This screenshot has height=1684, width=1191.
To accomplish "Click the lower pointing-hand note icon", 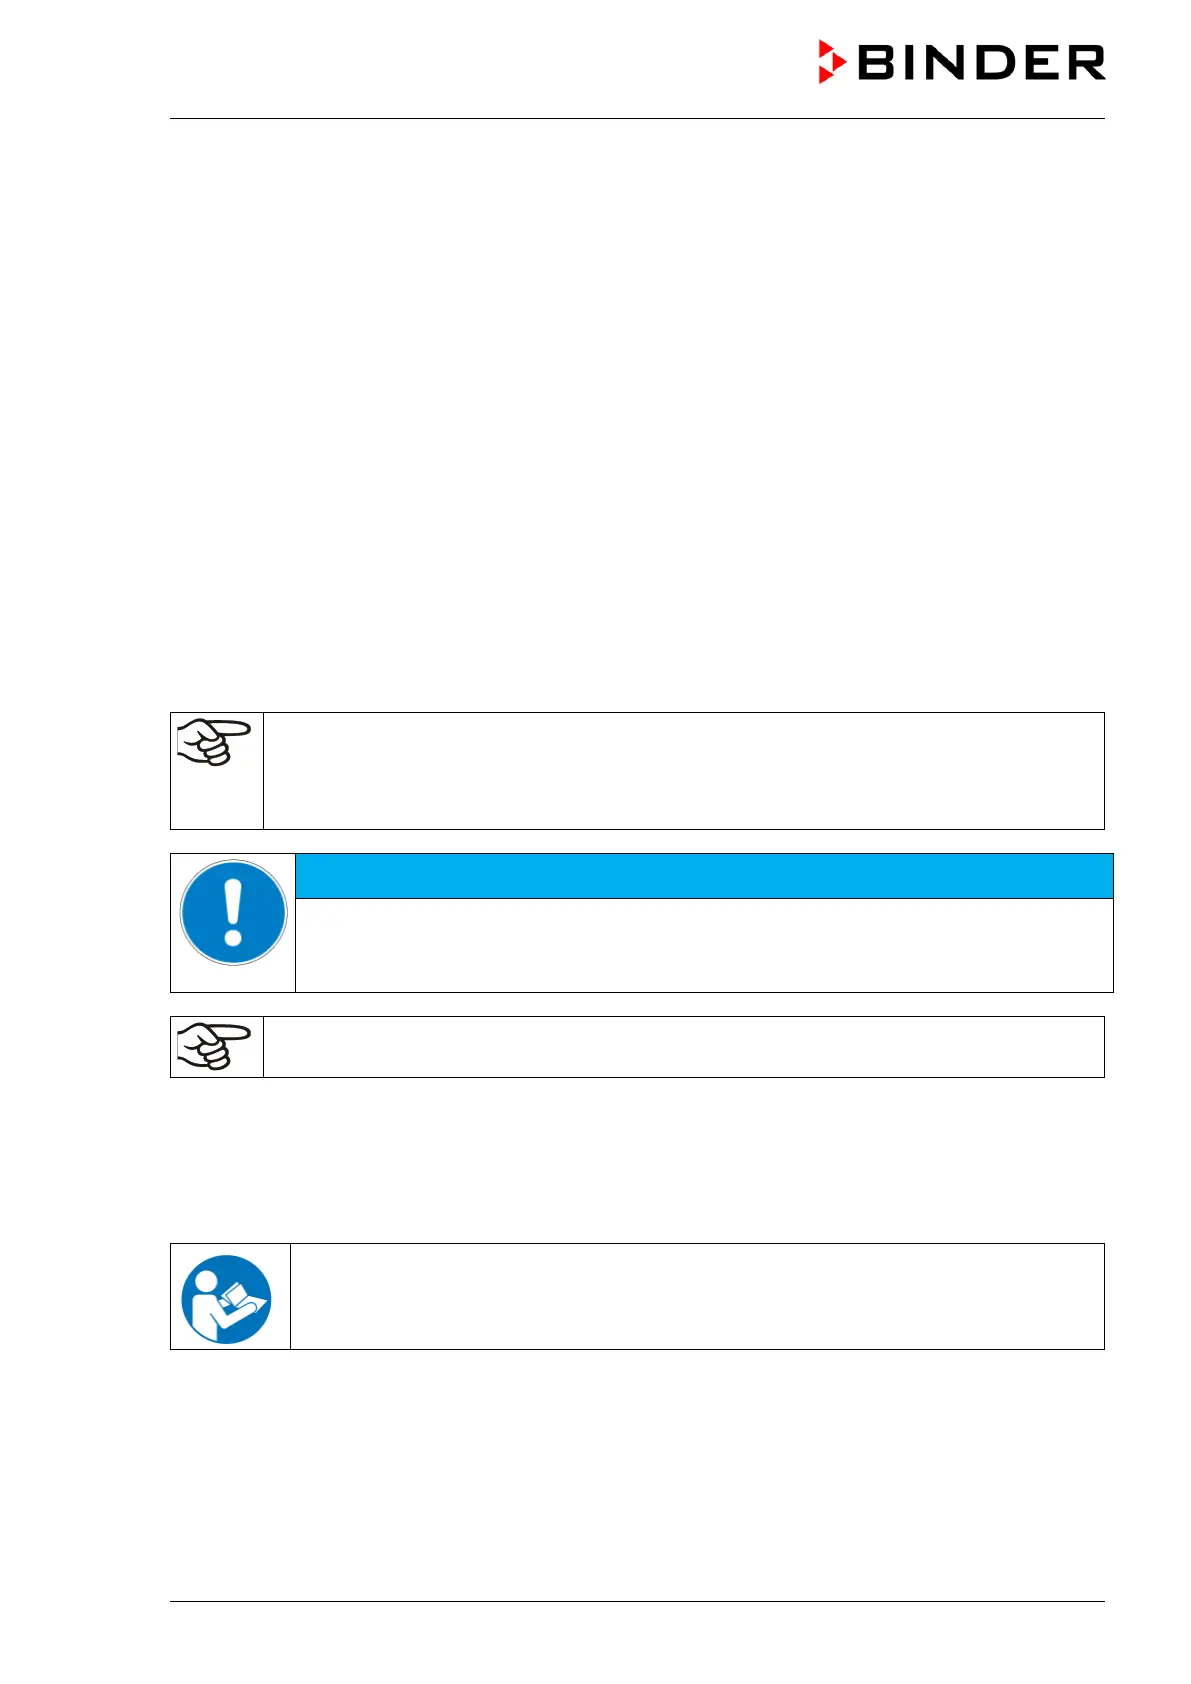I will coord(213,1046).
